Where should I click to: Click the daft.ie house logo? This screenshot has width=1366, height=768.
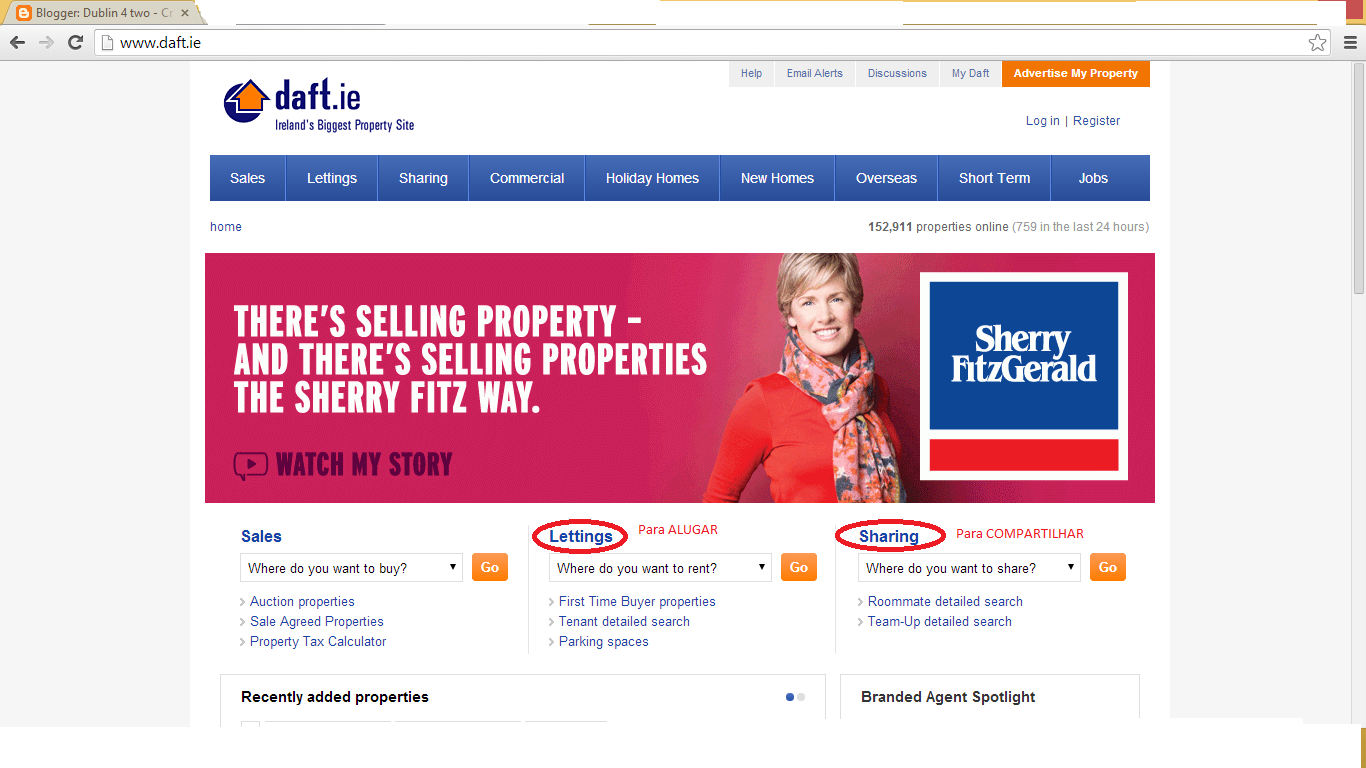[x=247, y=101]
